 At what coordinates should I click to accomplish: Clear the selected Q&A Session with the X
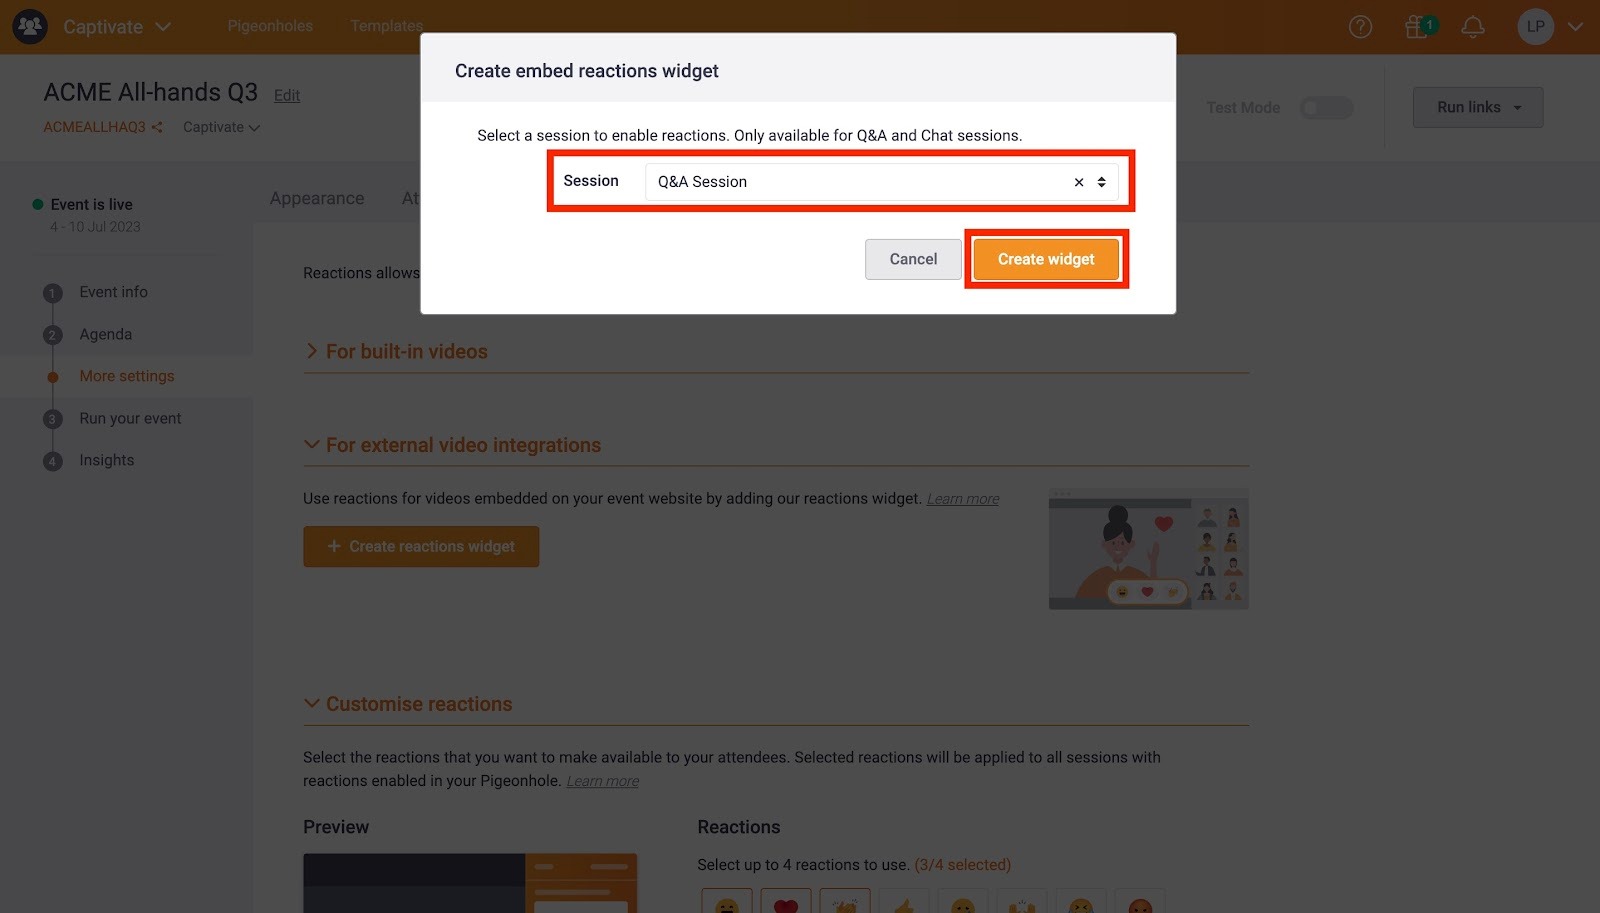pyautogui.click(x=1079, y=182)
